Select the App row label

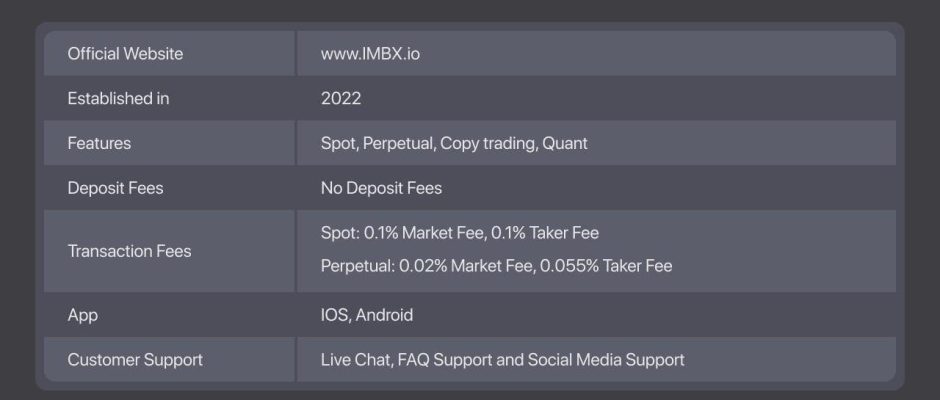82,315
